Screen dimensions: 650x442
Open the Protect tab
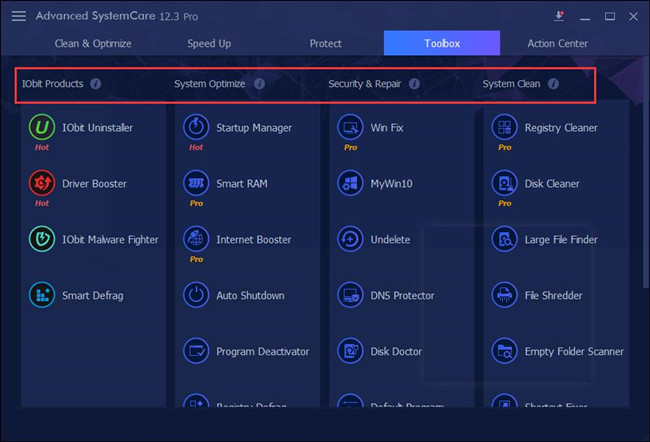[325, 44]
